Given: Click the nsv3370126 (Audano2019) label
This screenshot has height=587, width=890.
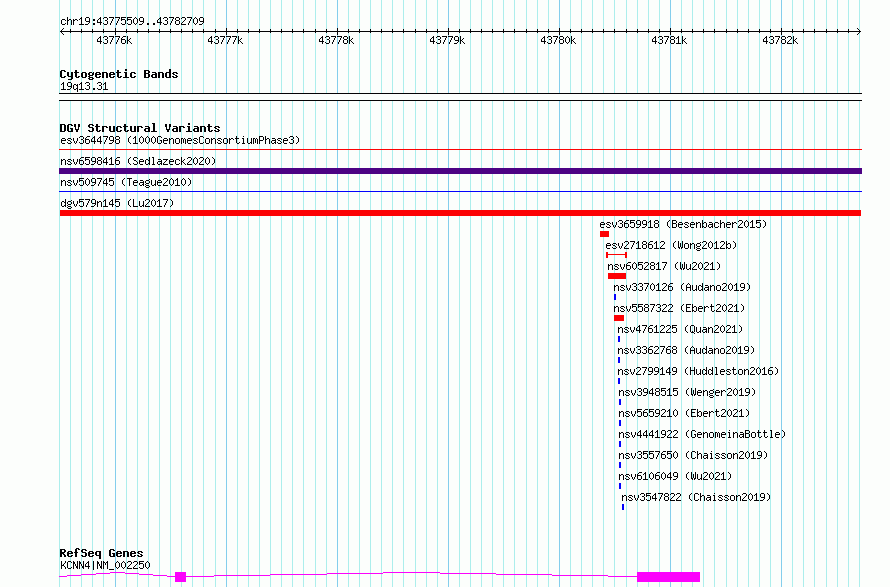Looking at the screenshot, I should point(682,287).
